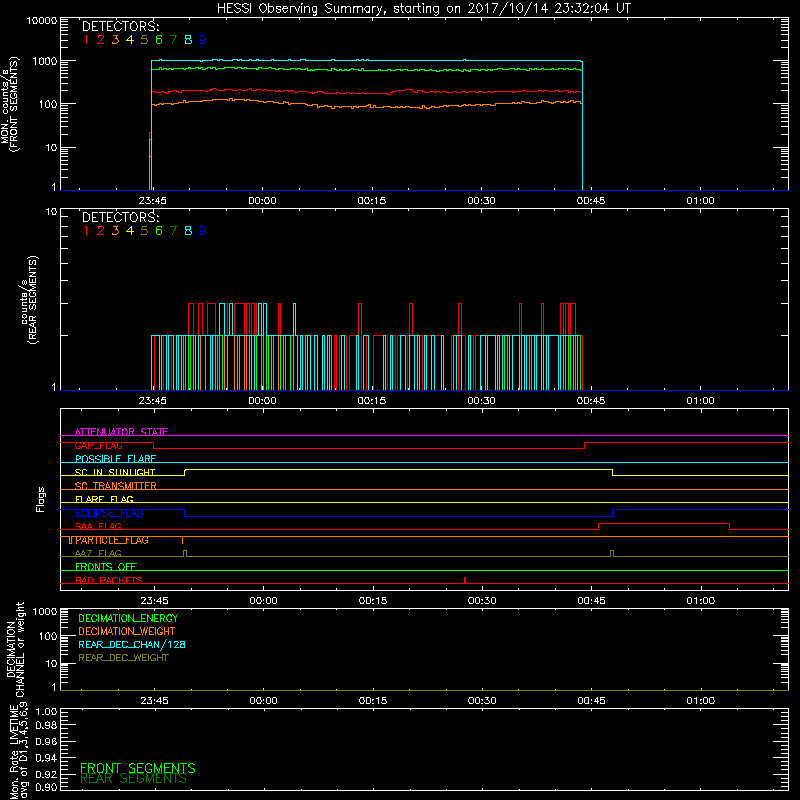Select the 00:30 time label under the rear segments plot
Screen dimensions: 800x800
click(x=482, y=401)
